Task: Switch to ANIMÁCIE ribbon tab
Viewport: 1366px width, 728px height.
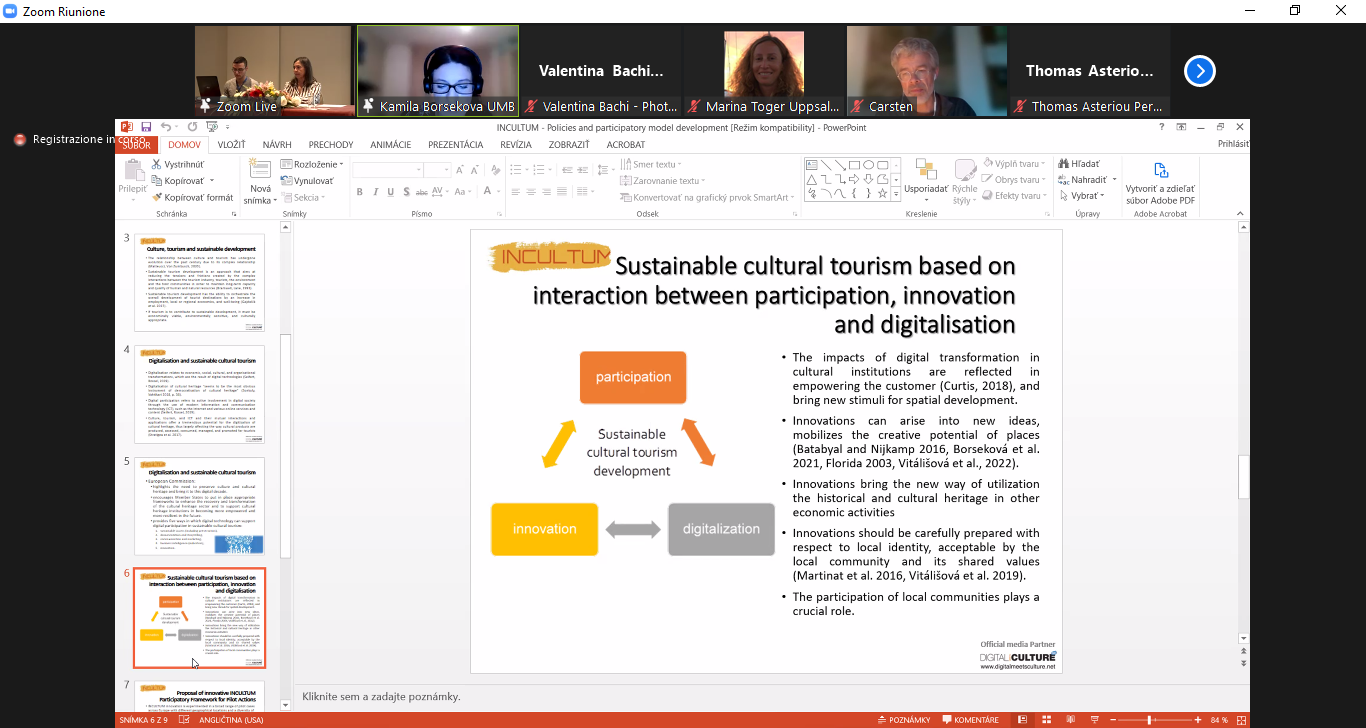Action: point(391,145)
